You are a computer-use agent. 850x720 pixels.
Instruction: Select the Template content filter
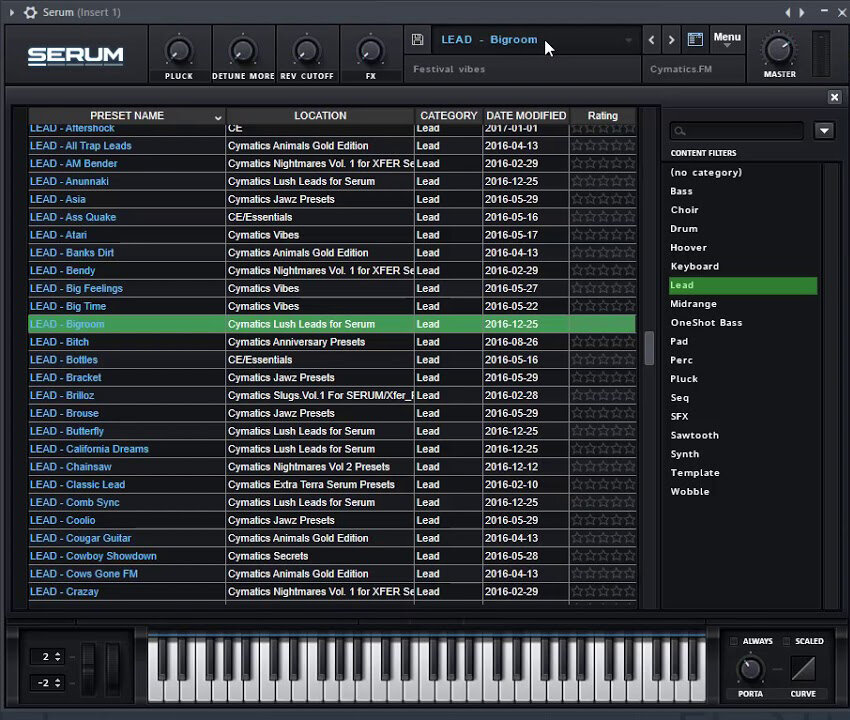click(694, 473)
